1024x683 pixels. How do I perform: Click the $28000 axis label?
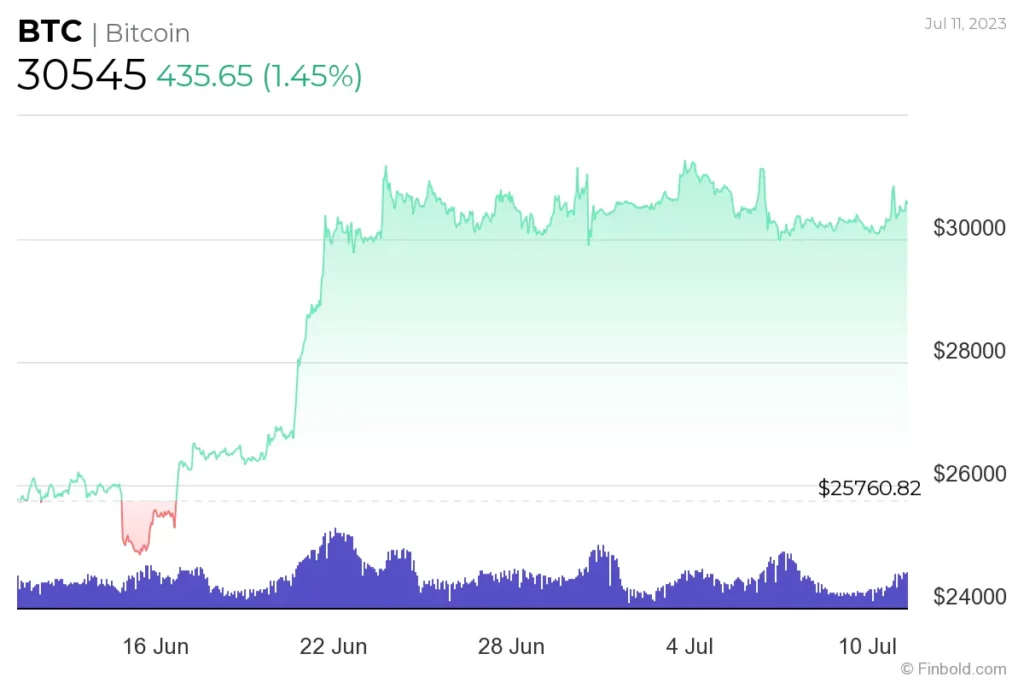[969, 351]
